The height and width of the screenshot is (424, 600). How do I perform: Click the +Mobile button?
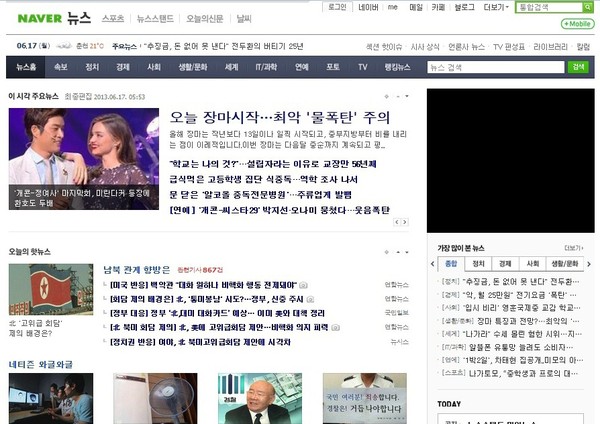click(576, 23)
